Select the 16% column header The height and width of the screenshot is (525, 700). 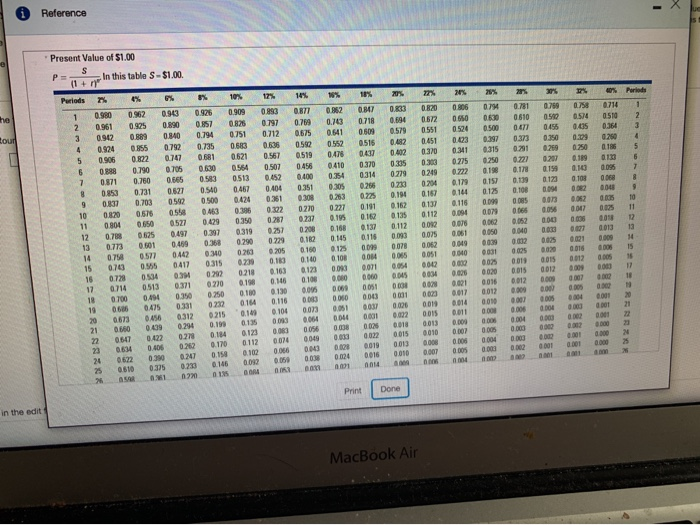click(x=334, y=95)
